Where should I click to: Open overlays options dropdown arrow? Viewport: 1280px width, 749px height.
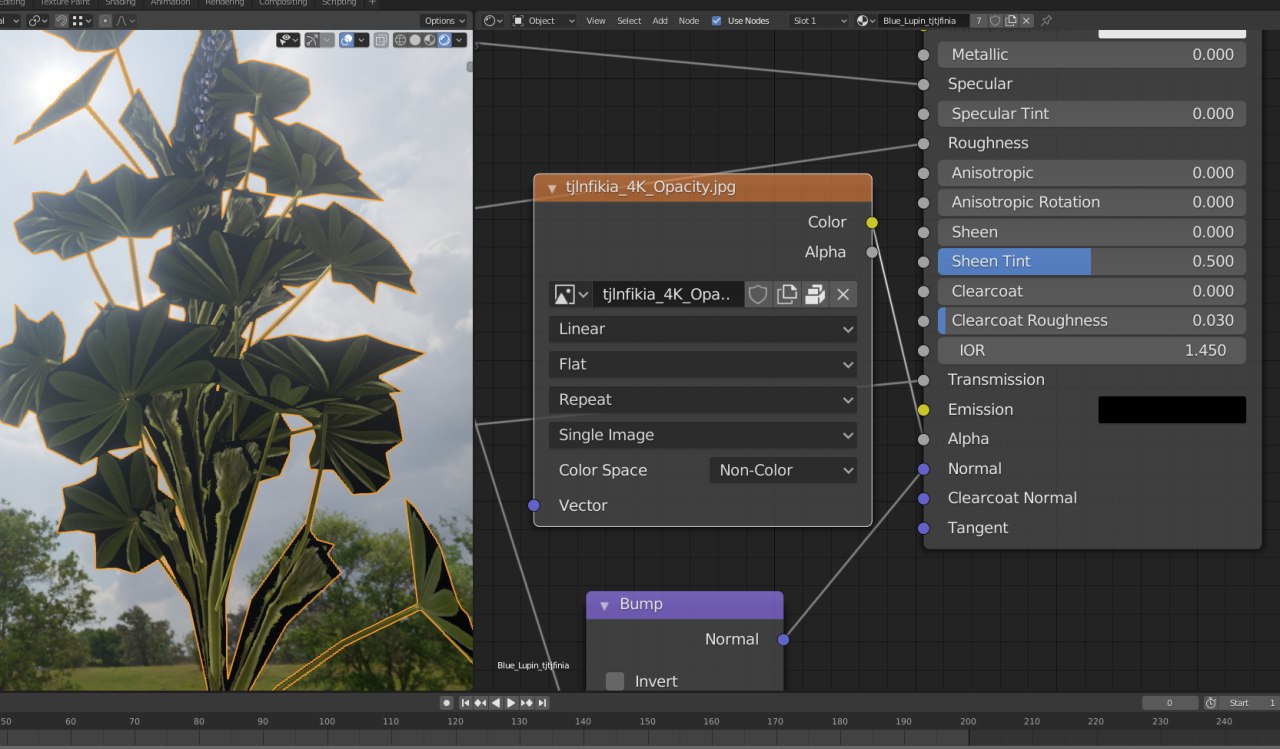[361, 40]
